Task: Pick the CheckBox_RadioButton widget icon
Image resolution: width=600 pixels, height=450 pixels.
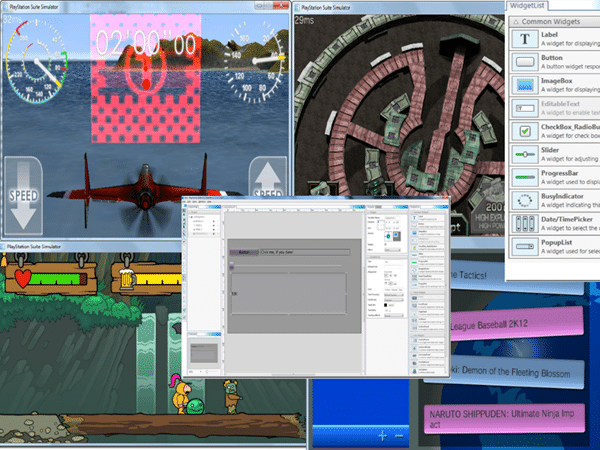Action: click(x=525, y=131)
